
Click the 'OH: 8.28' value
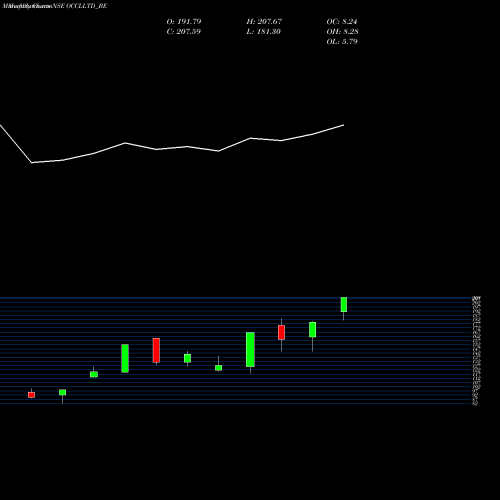tap(342, 31)
